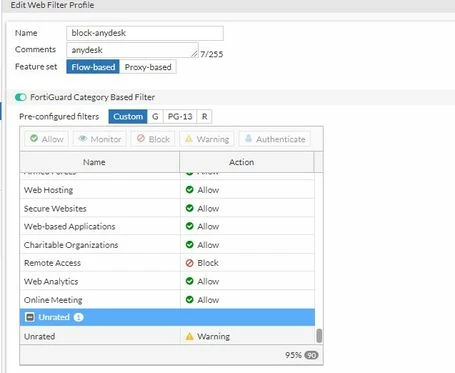Click the Comments field containing anydesk
Viewport: 455px width, 373px height.
pyautogui.click(x=132, y=50)
